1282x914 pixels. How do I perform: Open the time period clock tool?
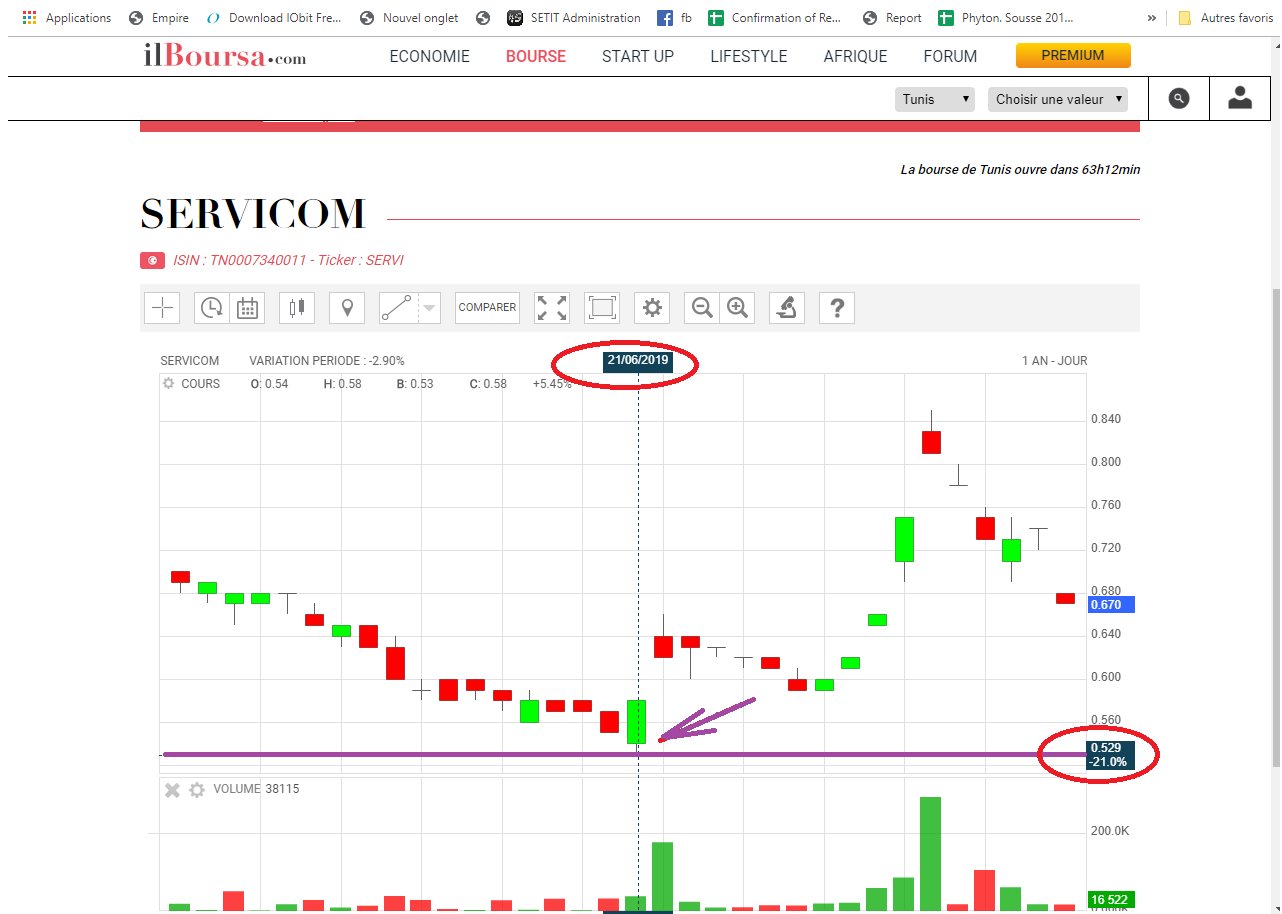pos(212,308)
